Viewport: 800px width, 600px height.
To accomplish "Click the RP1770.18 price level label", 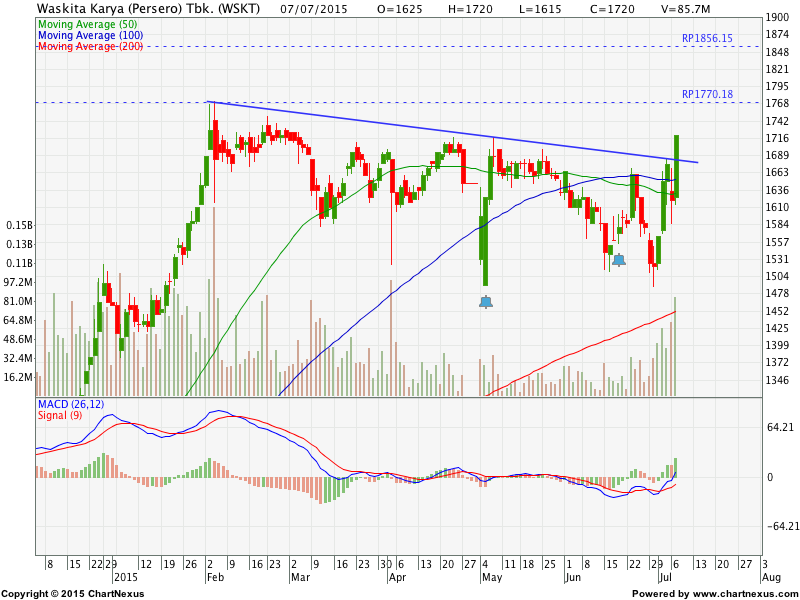I will point(707,95).
